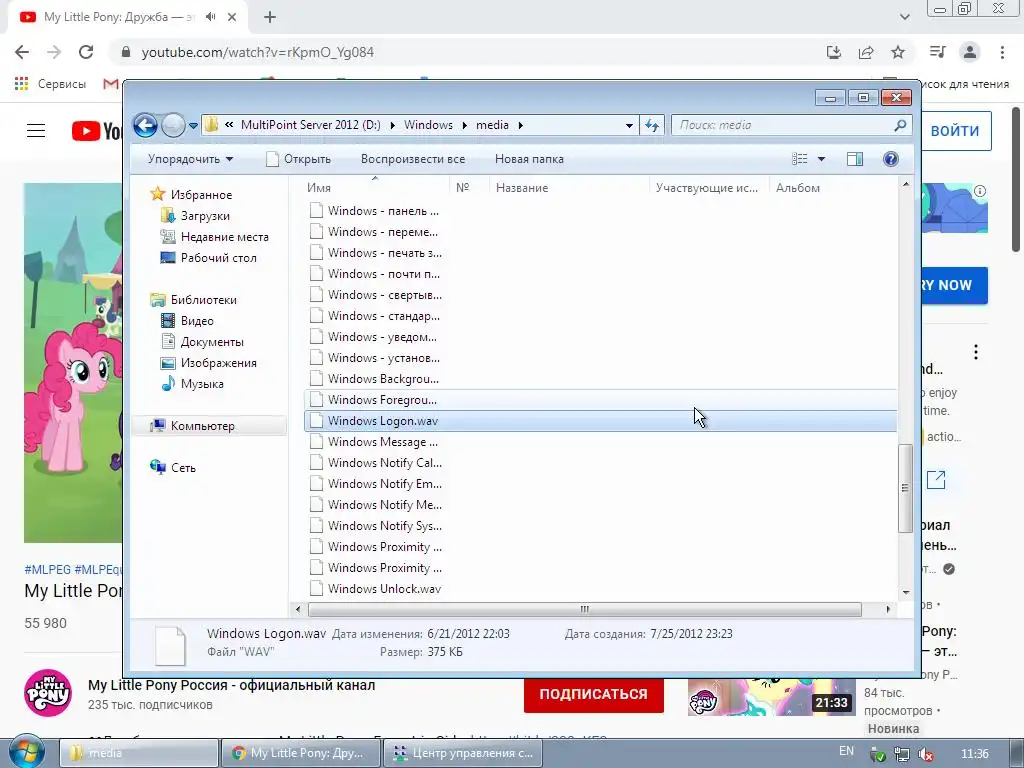Select the Windows Logon.wav file

pos(600,421)
